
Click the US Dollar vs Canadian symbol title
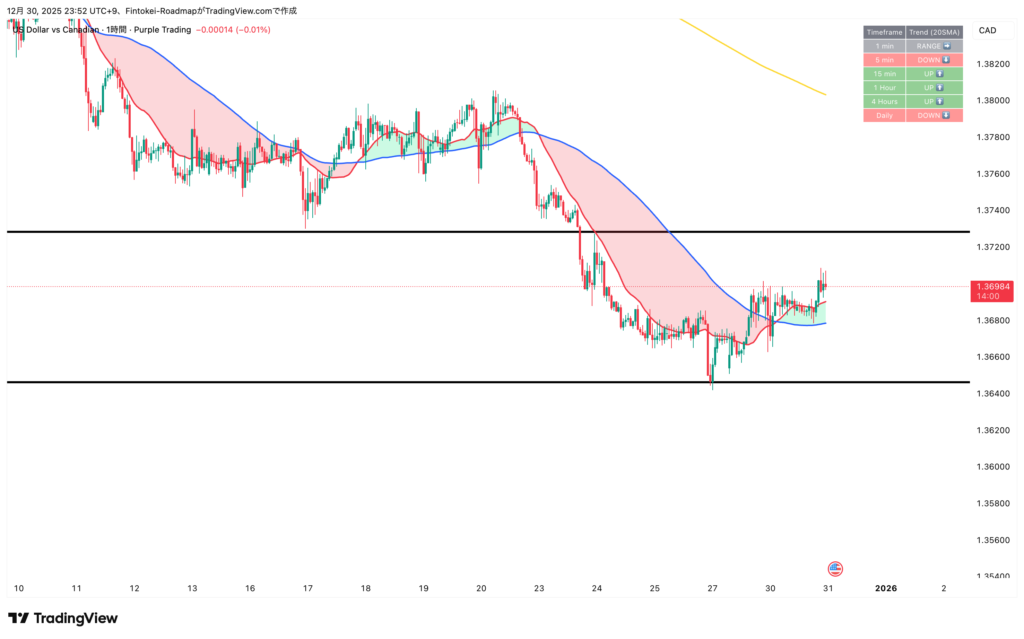tap(56, 30)
